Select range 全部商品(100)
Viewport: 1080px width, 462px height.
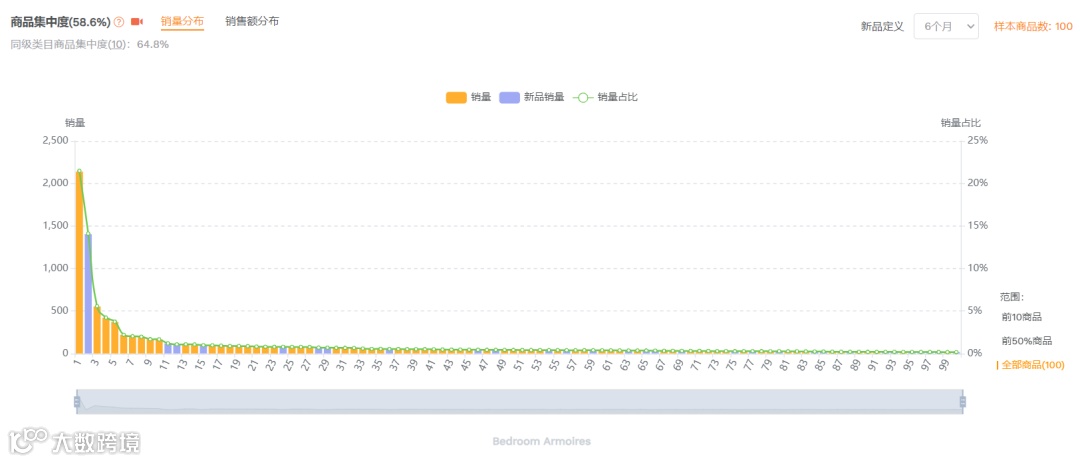1032,365
